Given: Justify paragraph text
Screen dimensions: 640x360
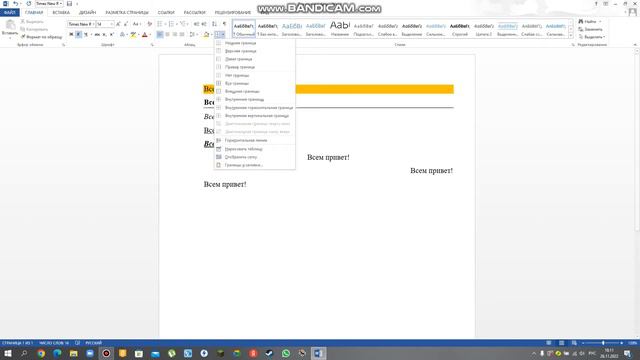Looking at the screenshot, I should 182,35.
